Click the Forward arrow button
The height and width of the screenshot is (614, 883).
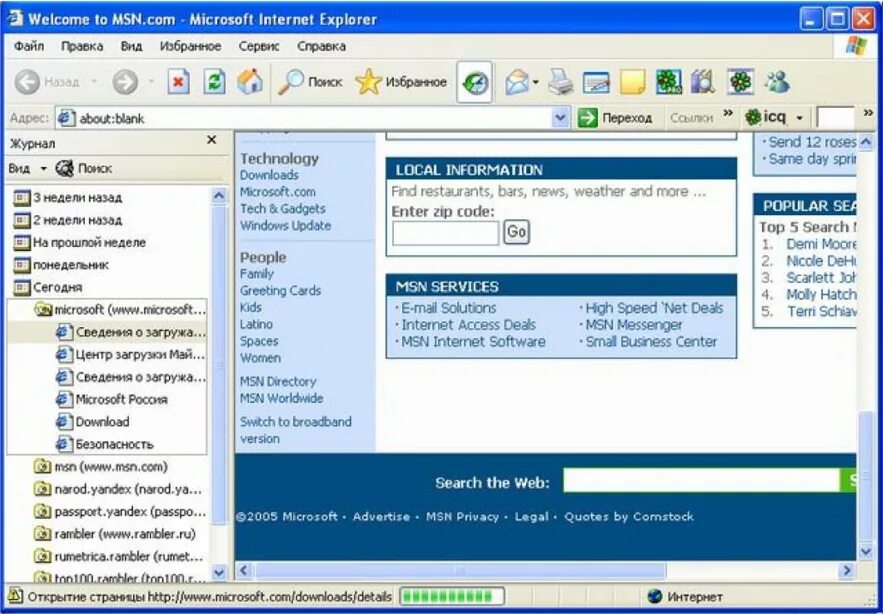coord(125,82)
